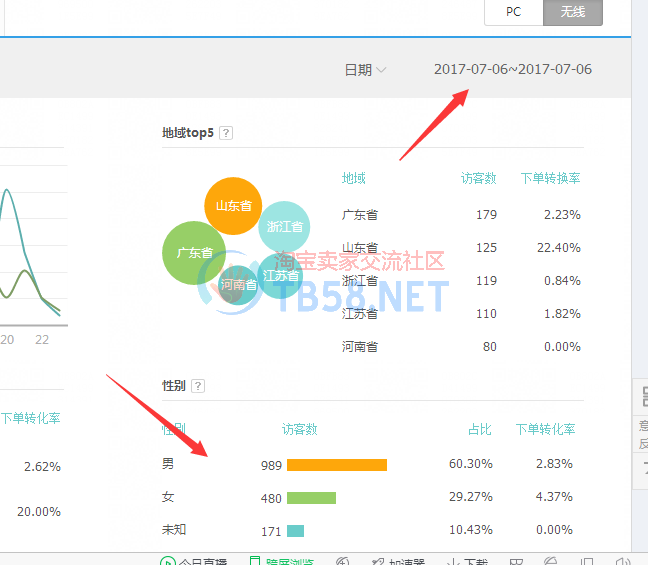Click the 山东省 orange bubble
648x565 pixels.
click(233, 206)
